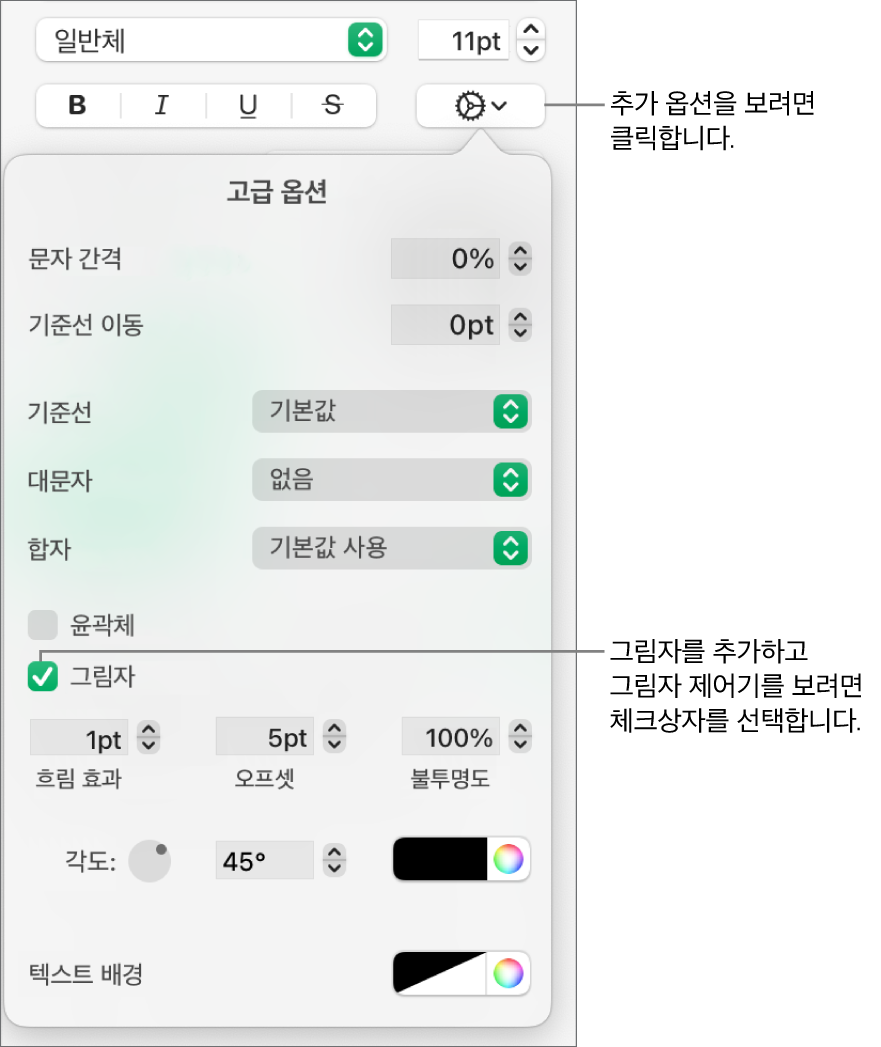881x1047 pixels.
Task: Apply strikethrough to text
Action: pos(333,106)
